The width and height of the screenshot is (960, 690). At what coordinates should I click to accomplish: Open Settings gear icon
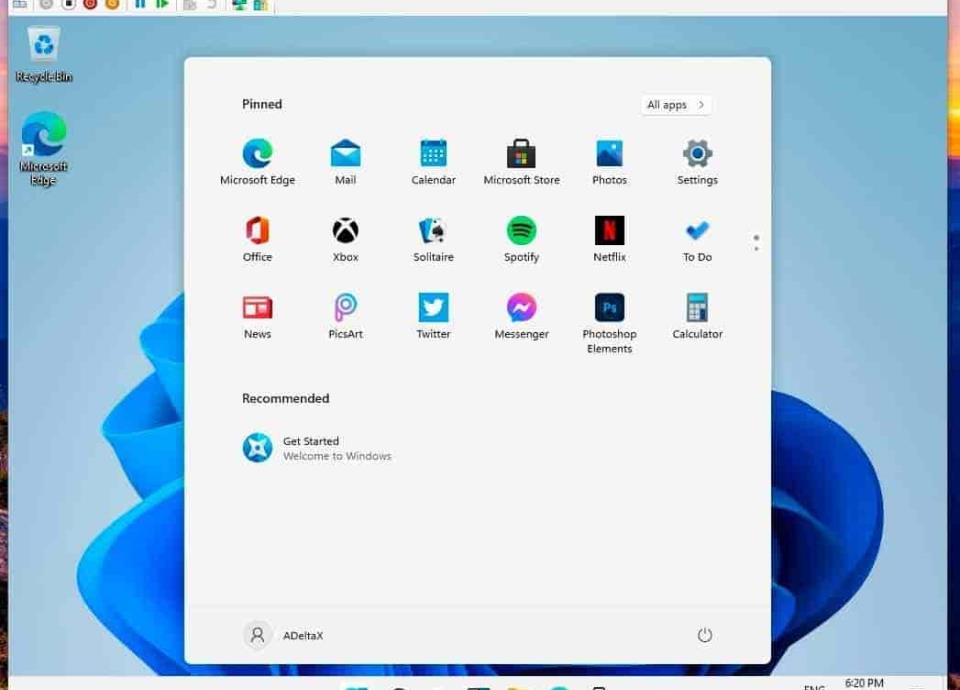click(x=697, y=154)
